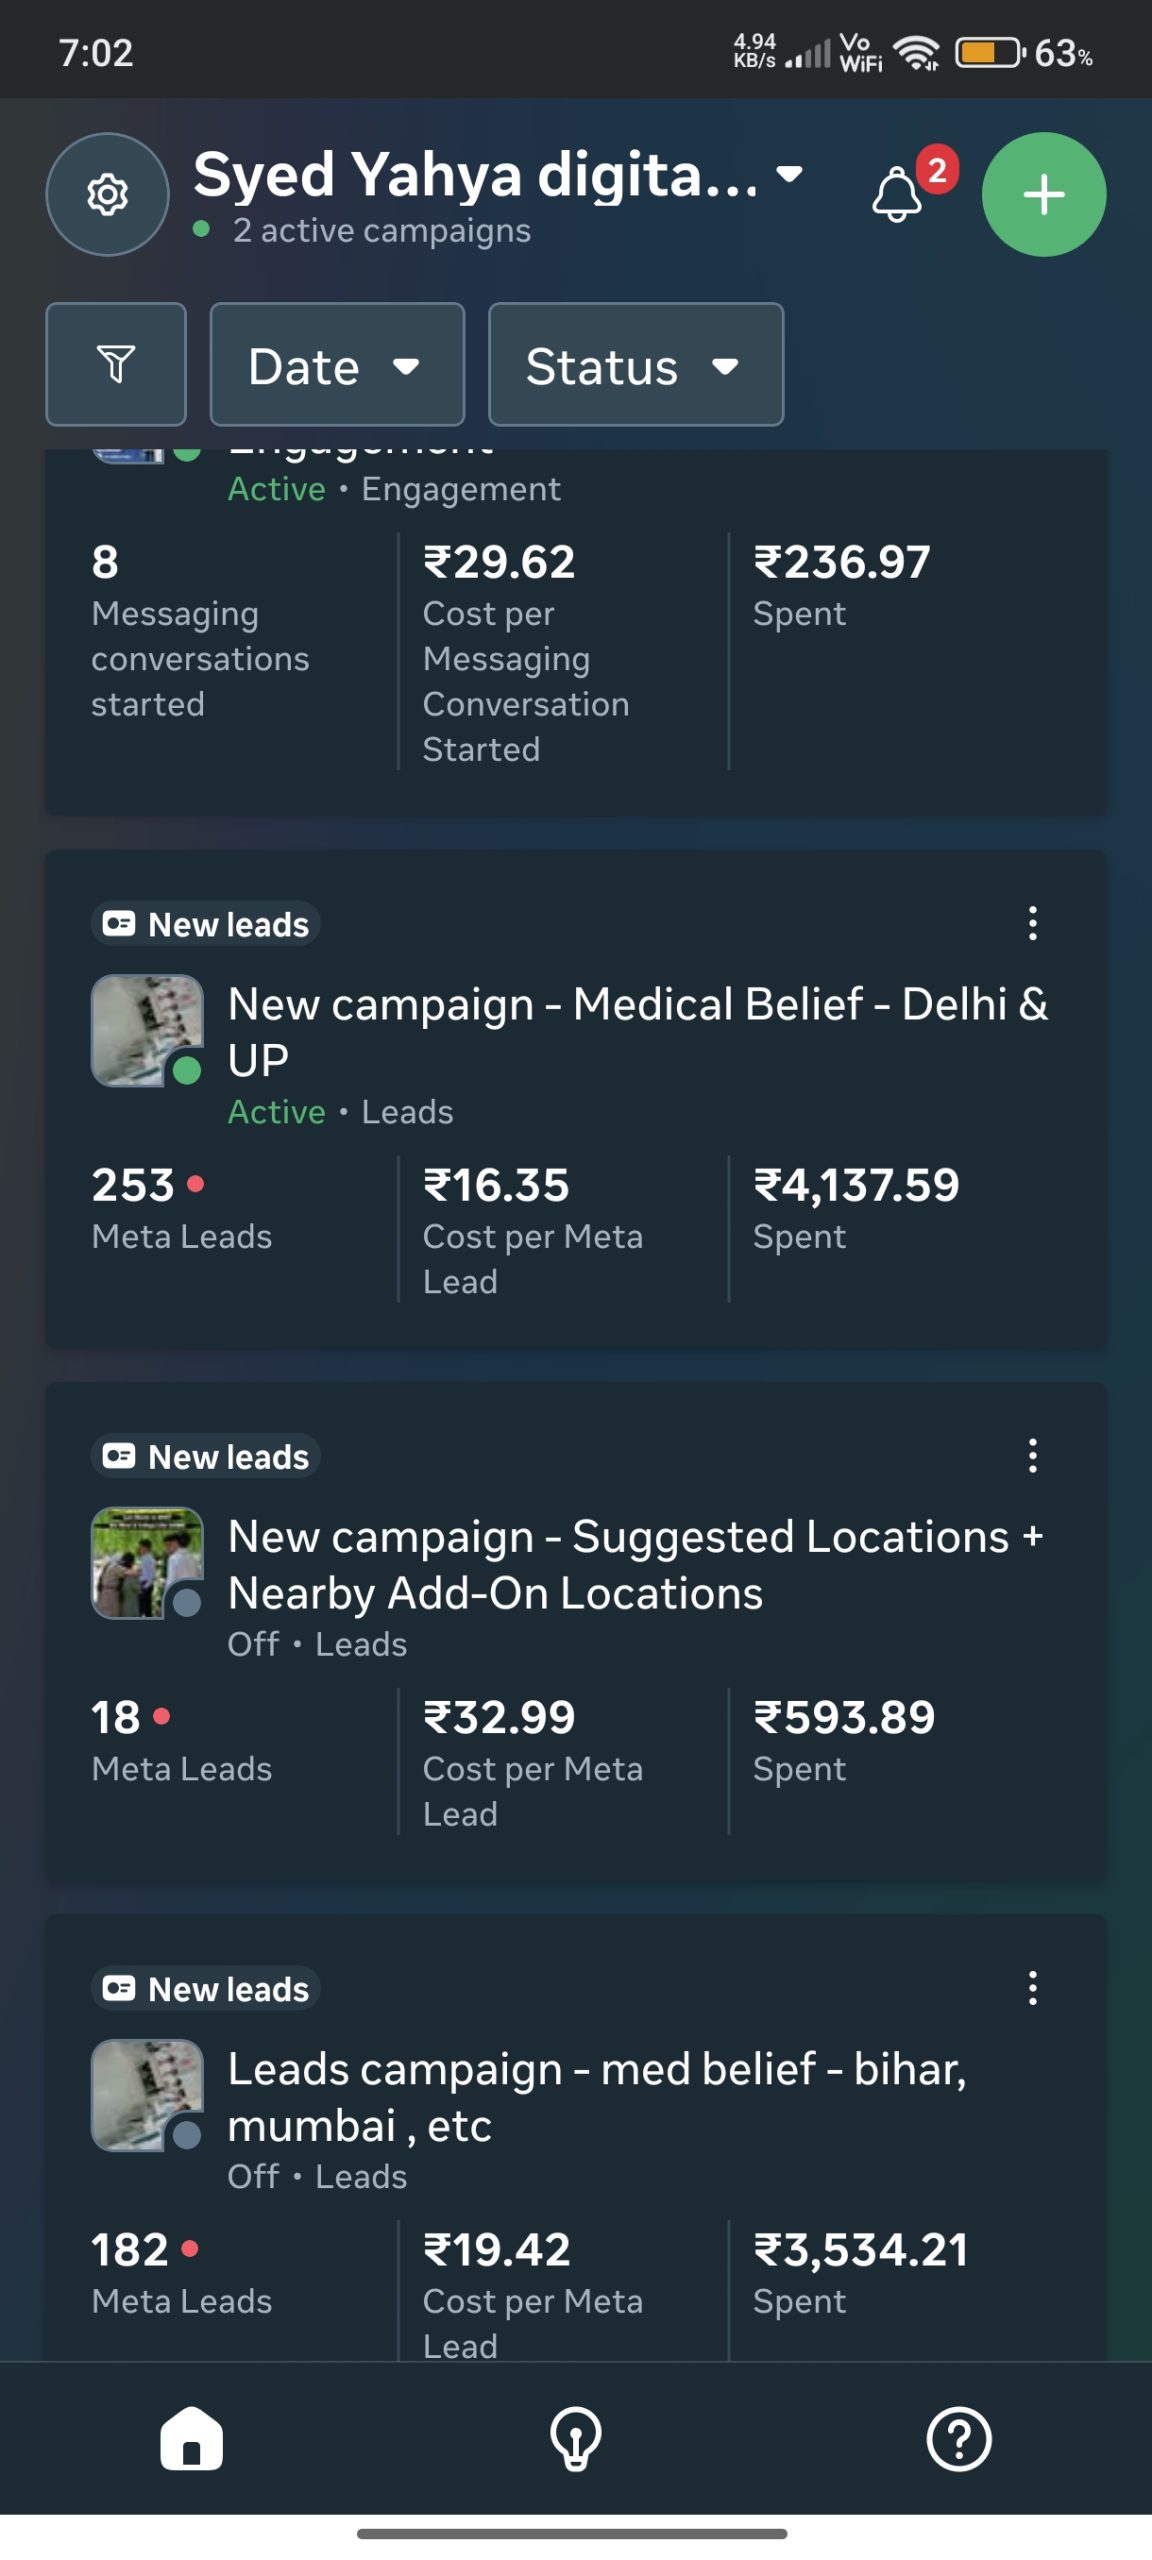Open the lightbulb insights tab
1152x2560 pixels.
pos(576,2438)
